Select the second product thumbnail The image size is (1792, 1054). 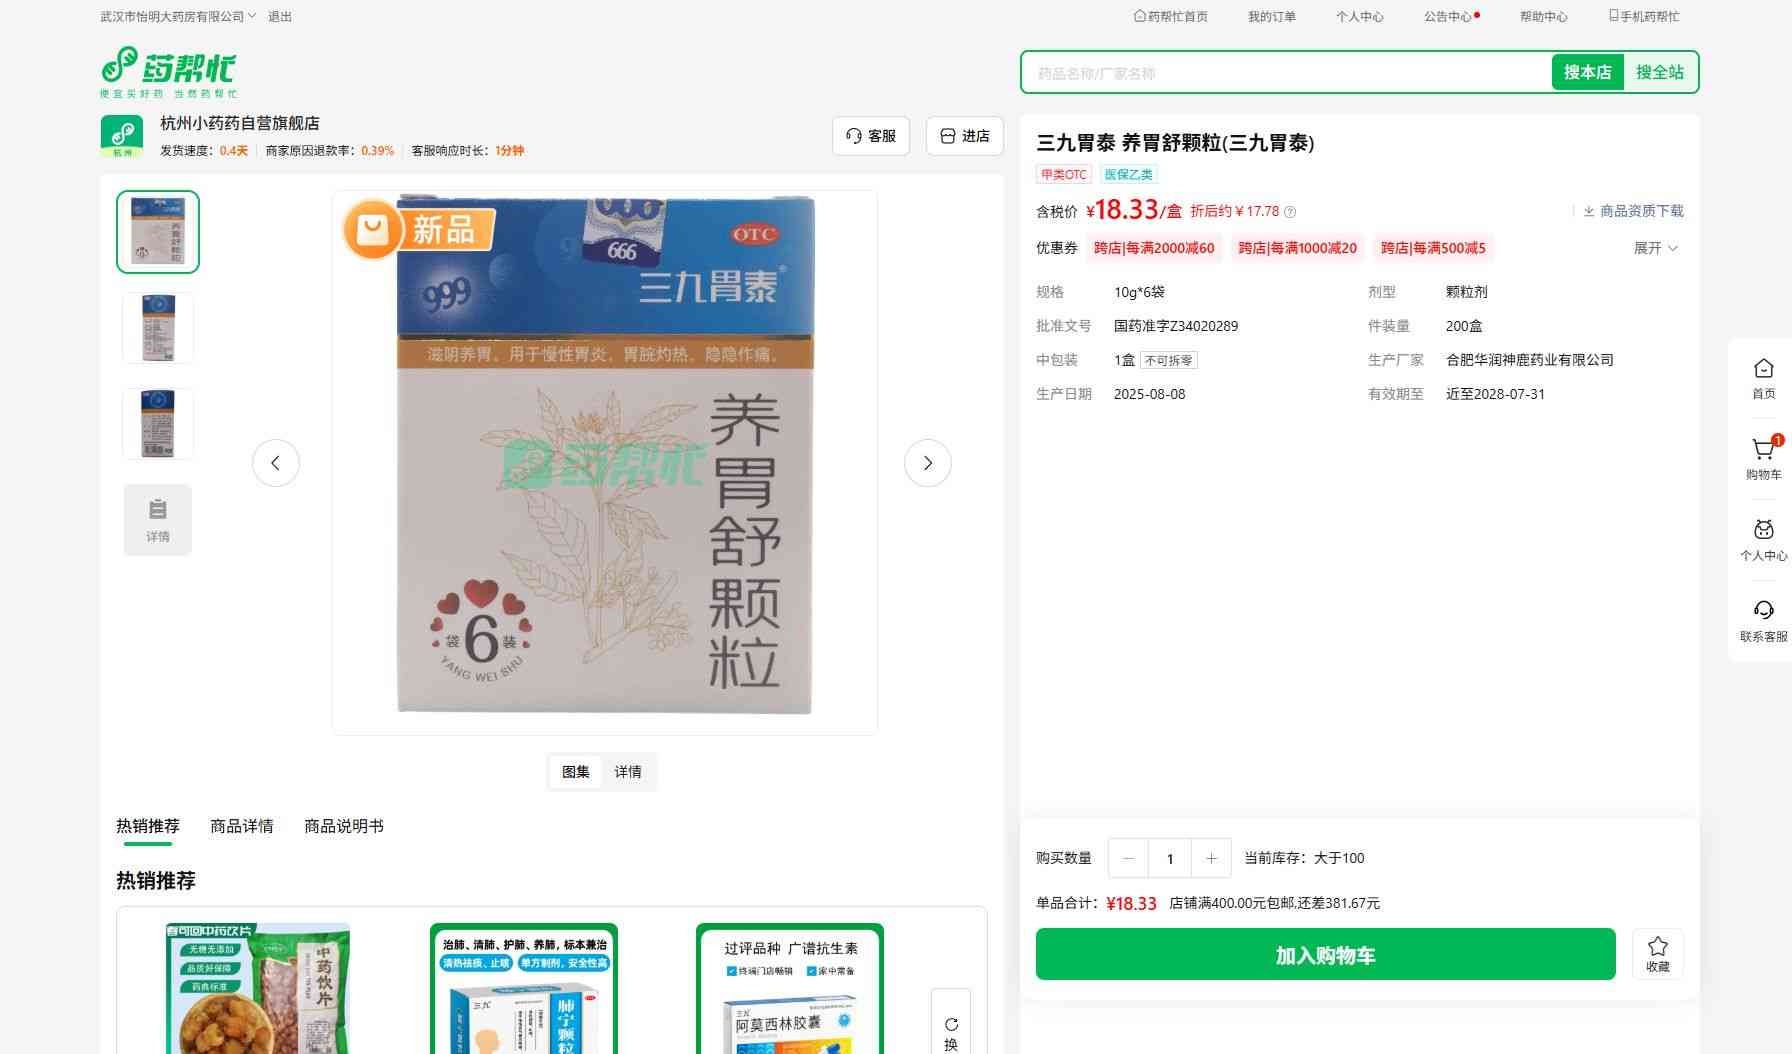[x=158, y=328]
